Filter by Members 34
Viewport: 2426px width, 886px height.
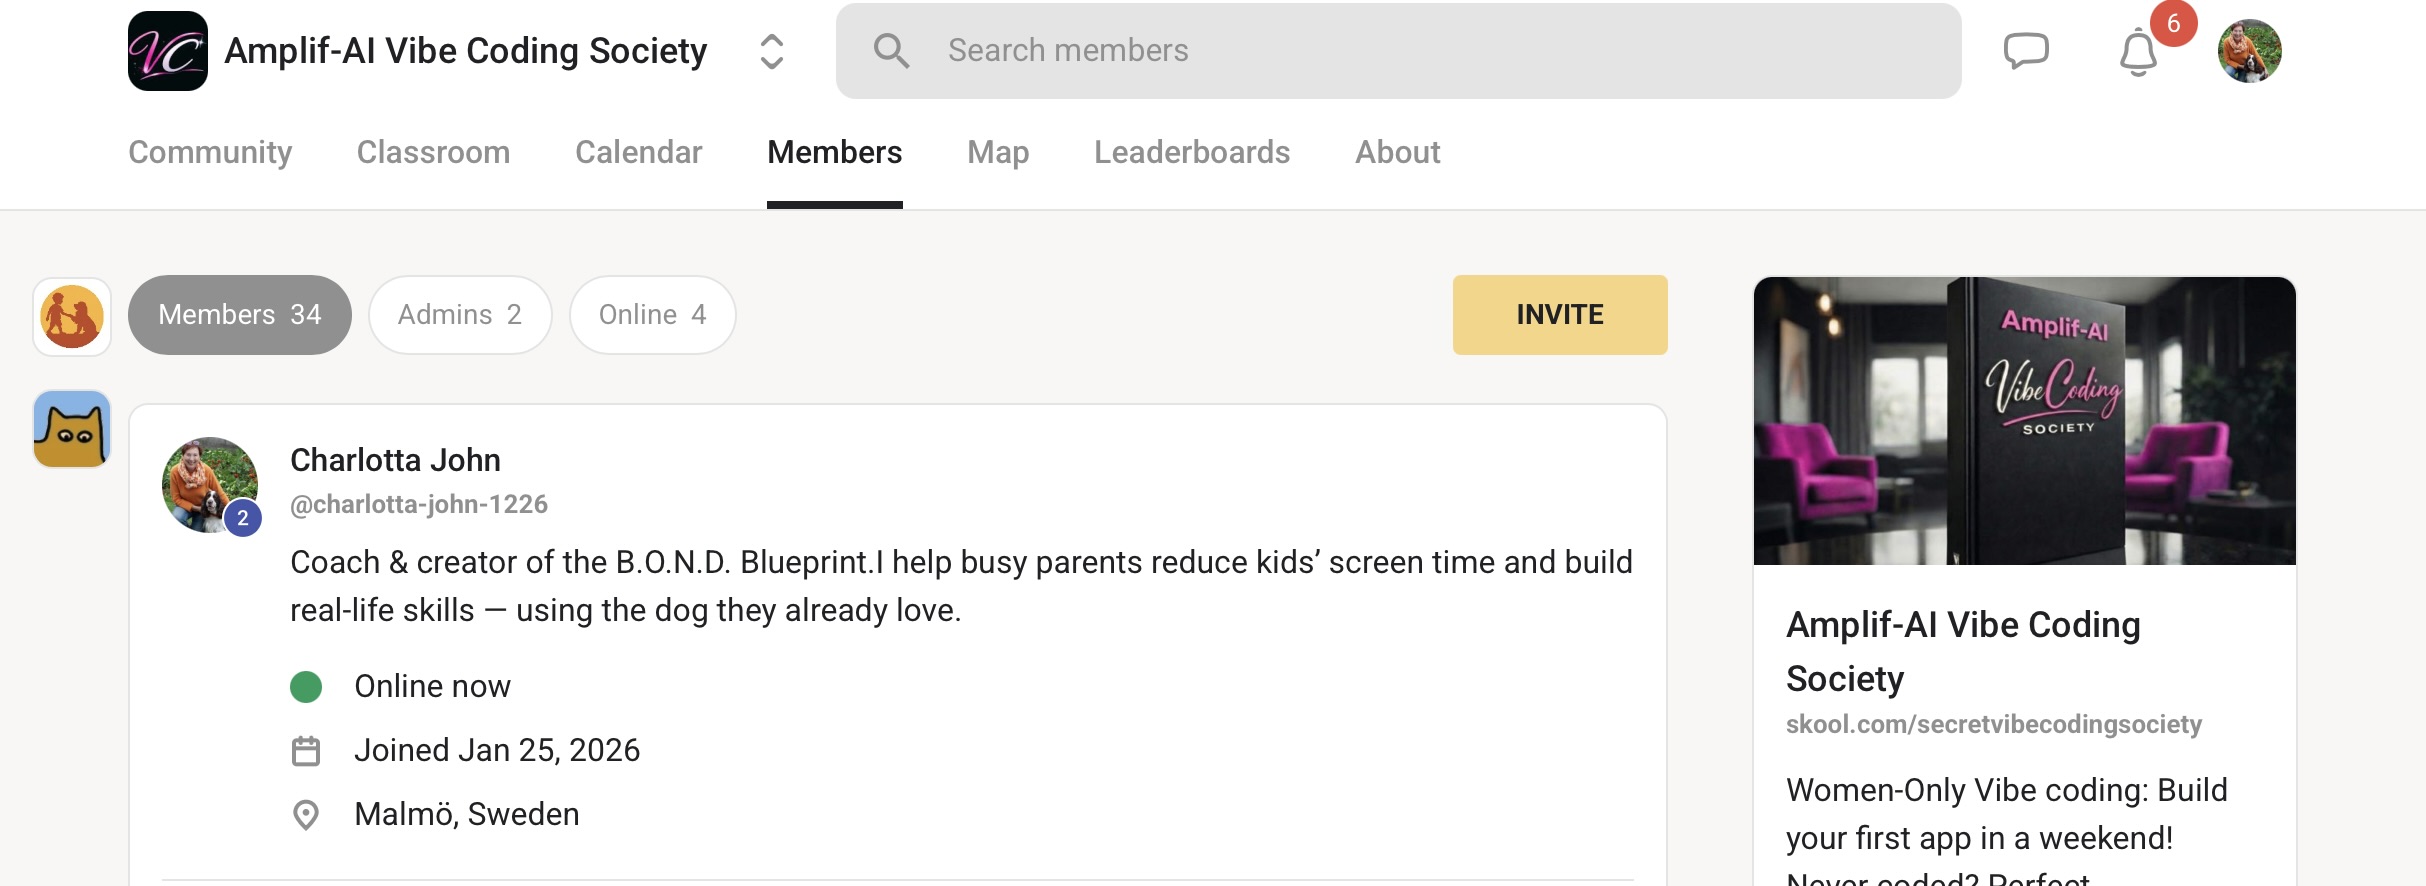[240, 315]
